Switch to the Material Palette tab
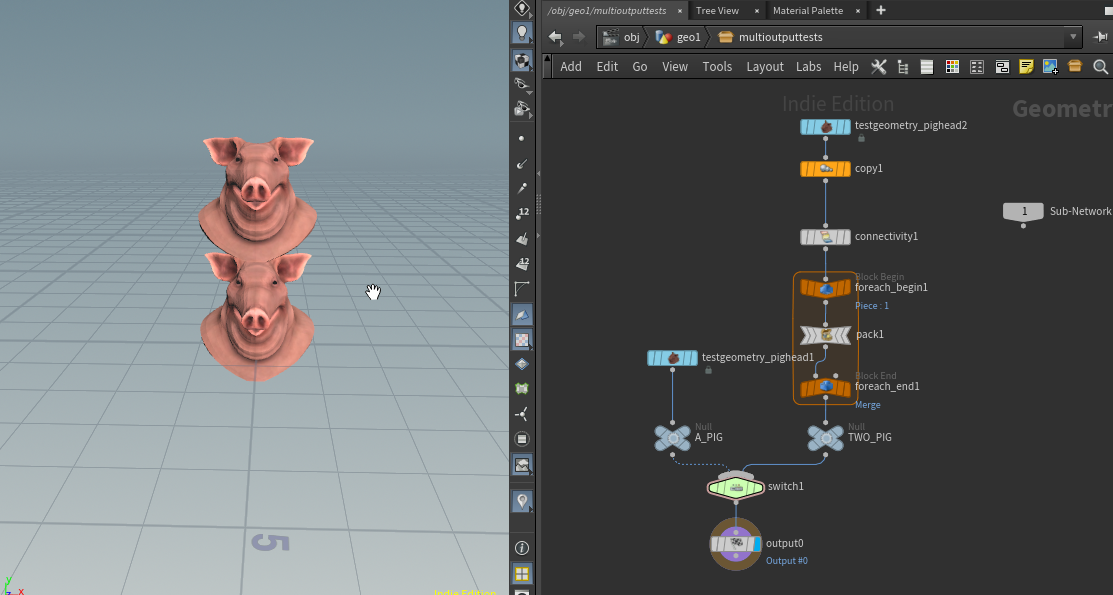Image resolution: width=1113 pixels, height=595 pixels. (x=807, y=11)
